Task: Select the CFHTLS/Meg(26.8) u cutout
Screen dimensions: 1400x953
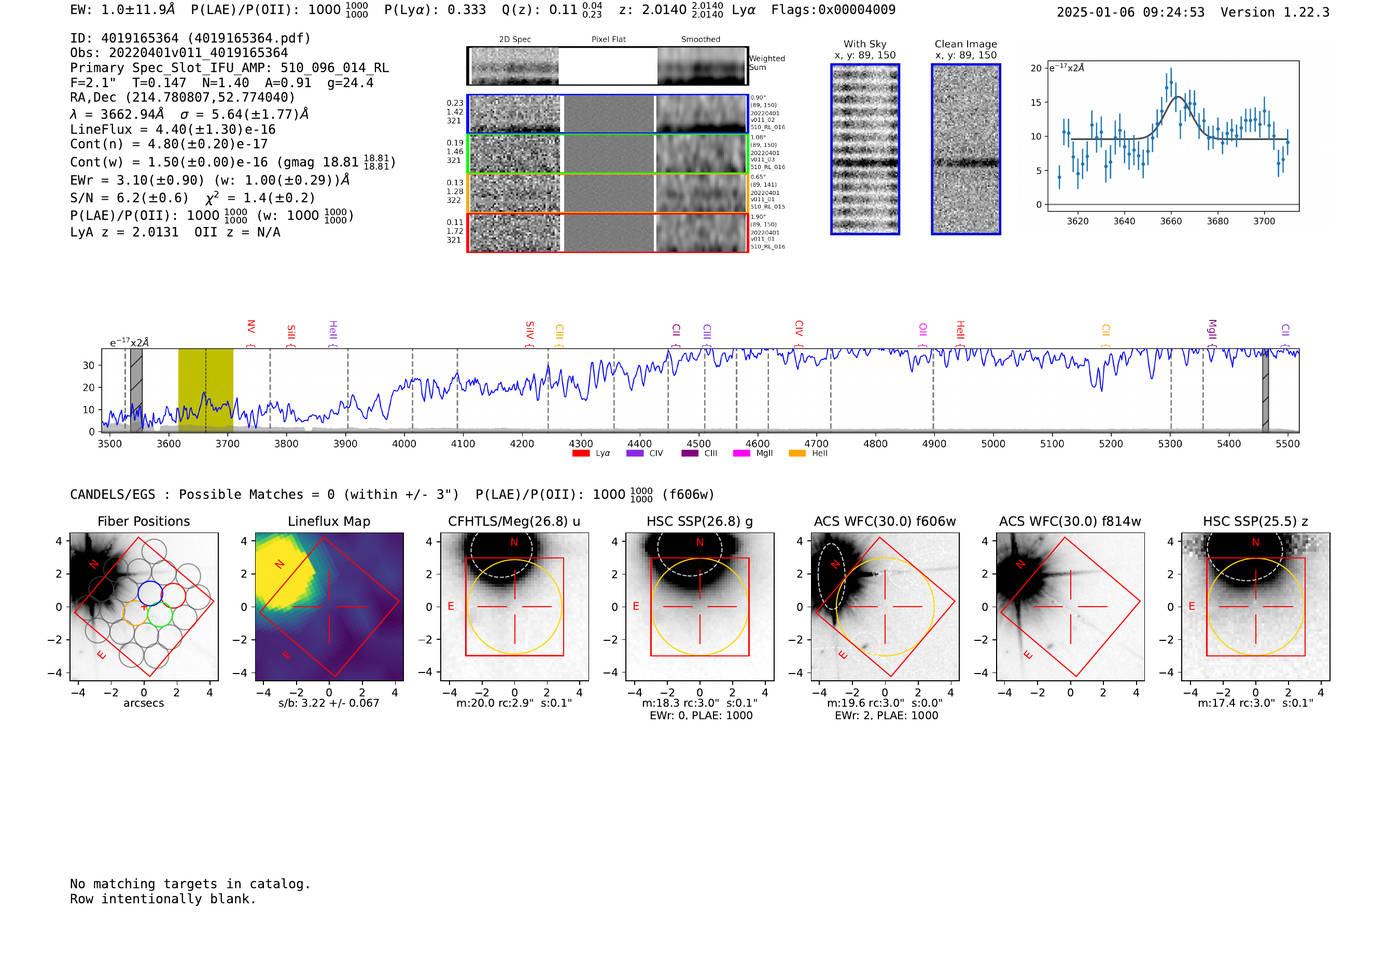Action: (514, 607)
